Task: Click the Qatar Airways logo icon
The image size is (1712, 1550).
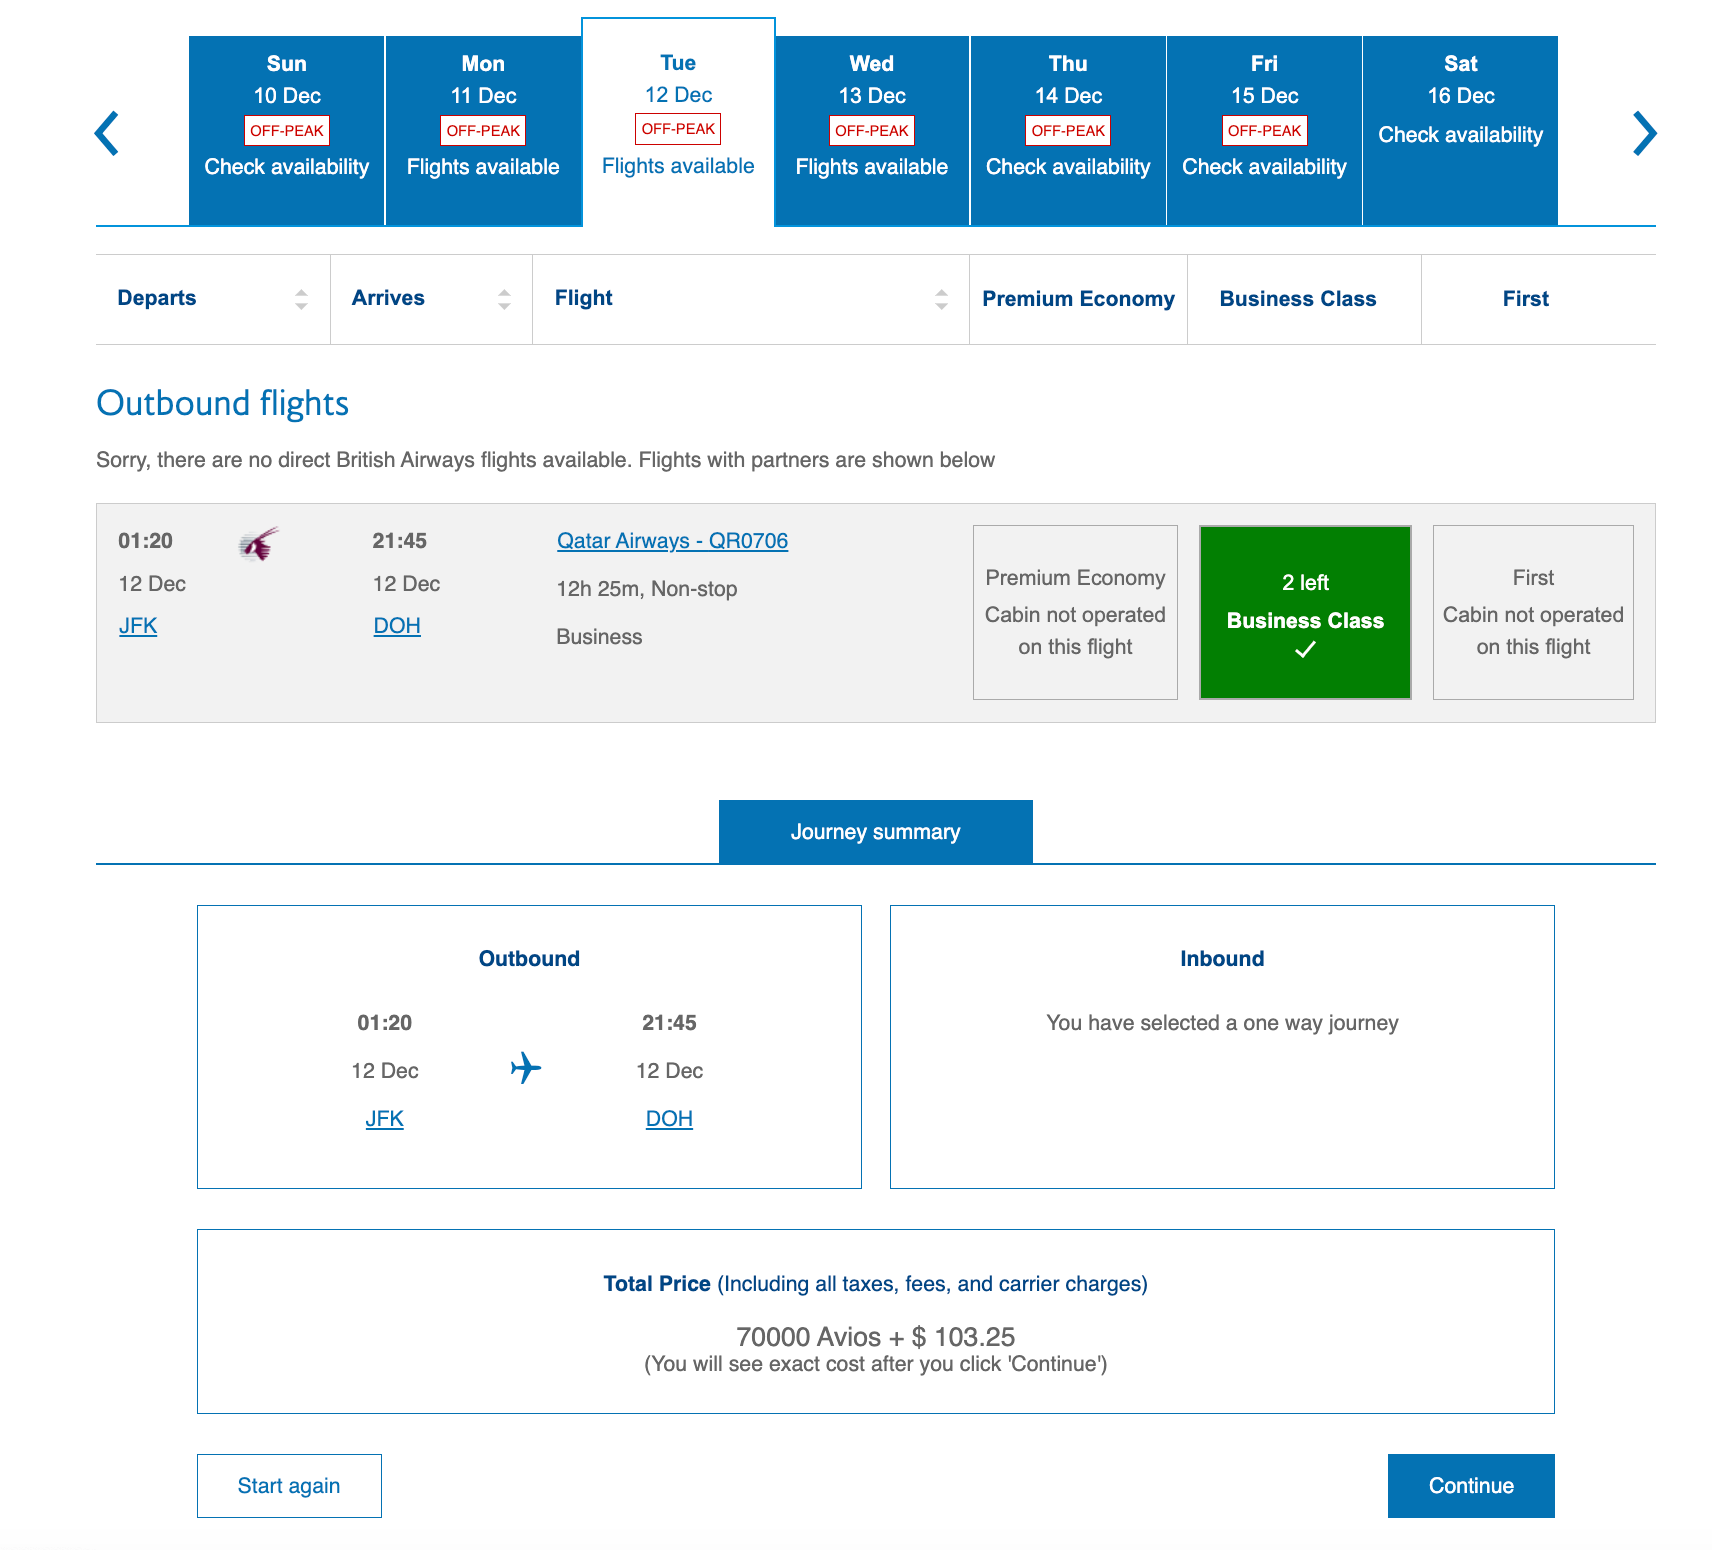Action: coord(258,544)
